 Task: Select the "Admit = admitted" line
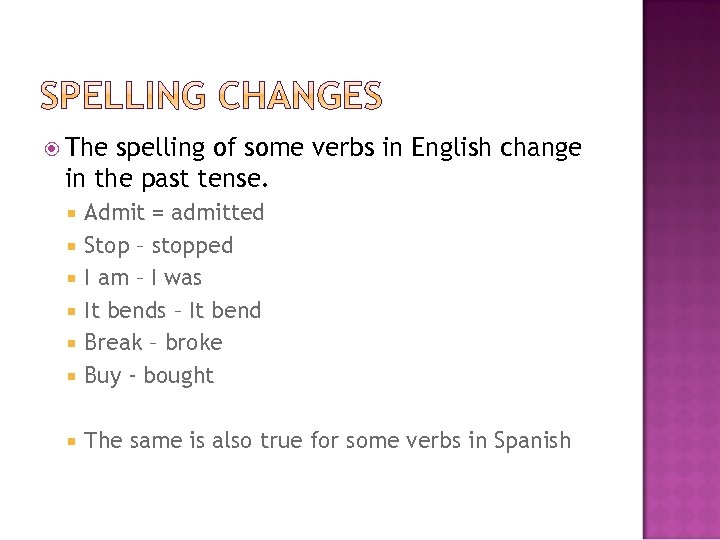coord(174,212)
